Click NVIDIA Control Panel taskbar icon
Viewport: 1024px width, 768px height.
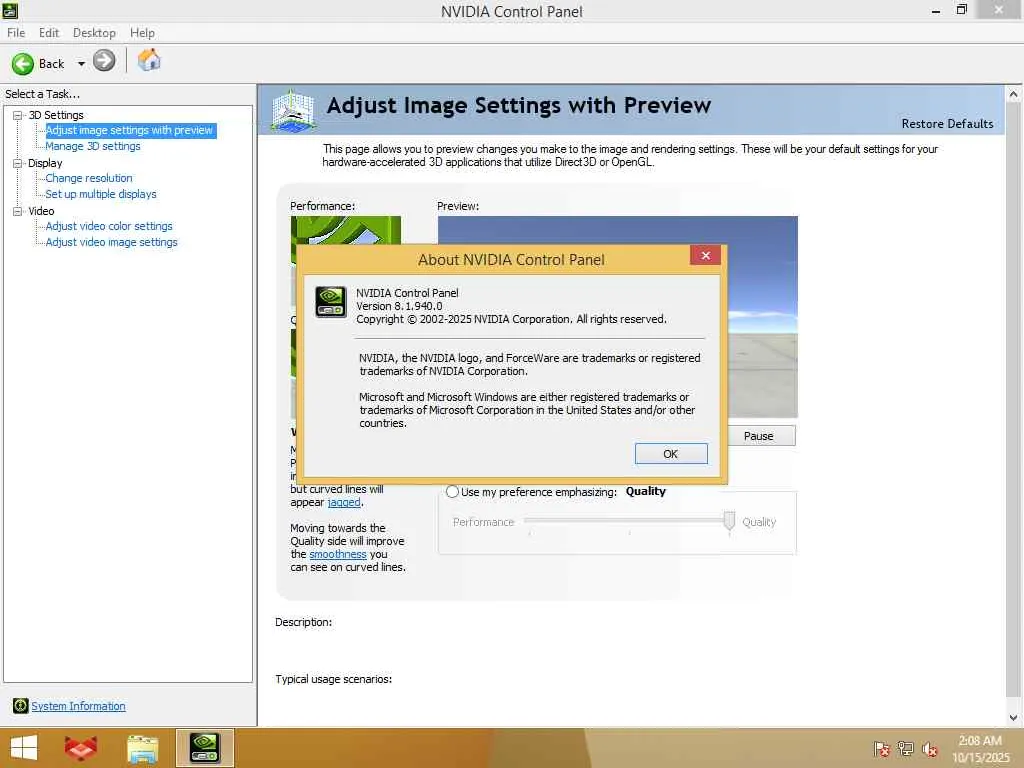(x=204, y=748)
